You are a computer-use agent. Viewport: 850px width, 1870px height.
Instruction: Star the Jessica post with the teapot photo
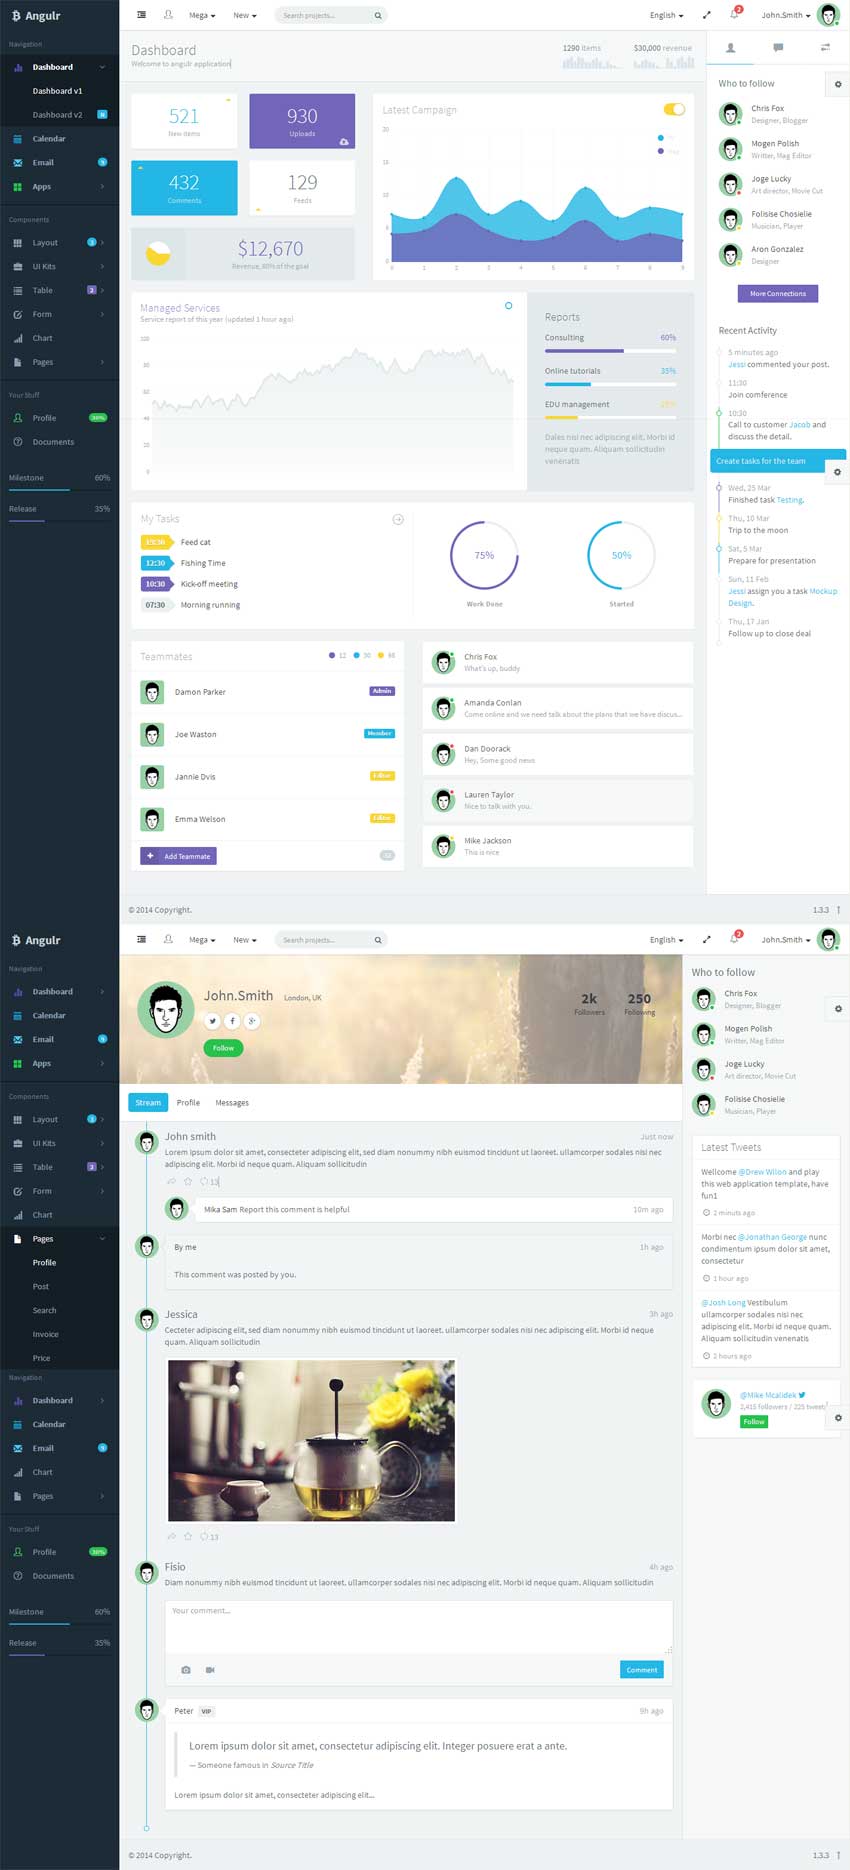tap(188, 1537)
